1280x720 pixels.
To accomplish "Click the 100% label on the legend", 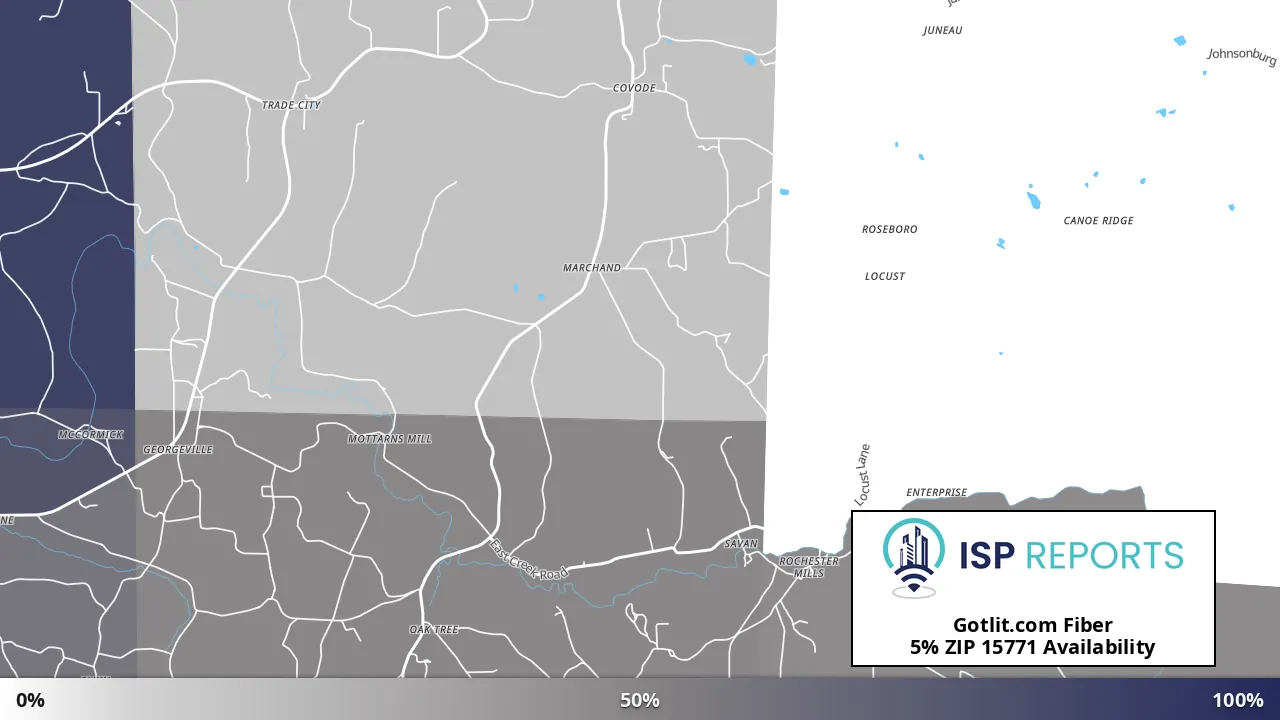I will click(x=1238, y=700).
